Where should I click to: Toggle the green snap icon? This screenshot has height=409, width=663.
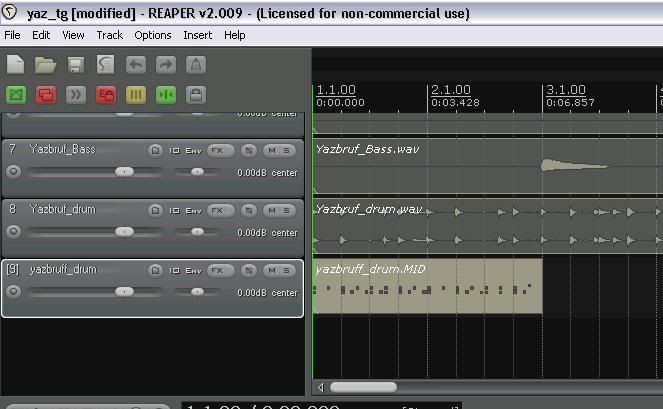click(166, 95)
